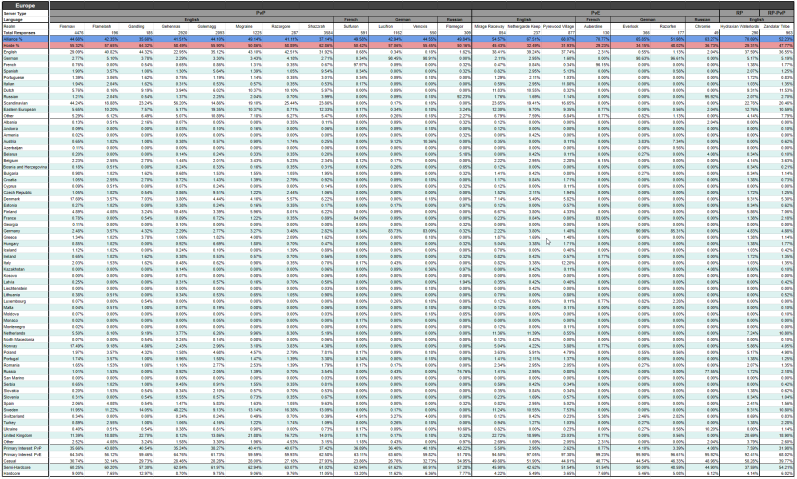Select the Sweden row label
The height and width of the screenshot is (479, 797).
[11, 410]
